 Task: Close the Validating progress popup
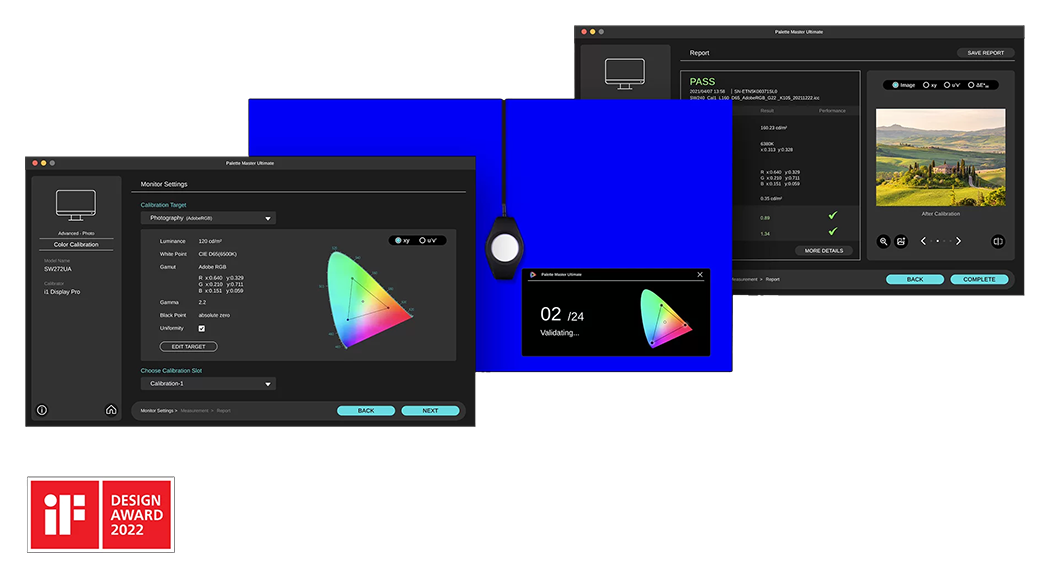click(700, 275)
